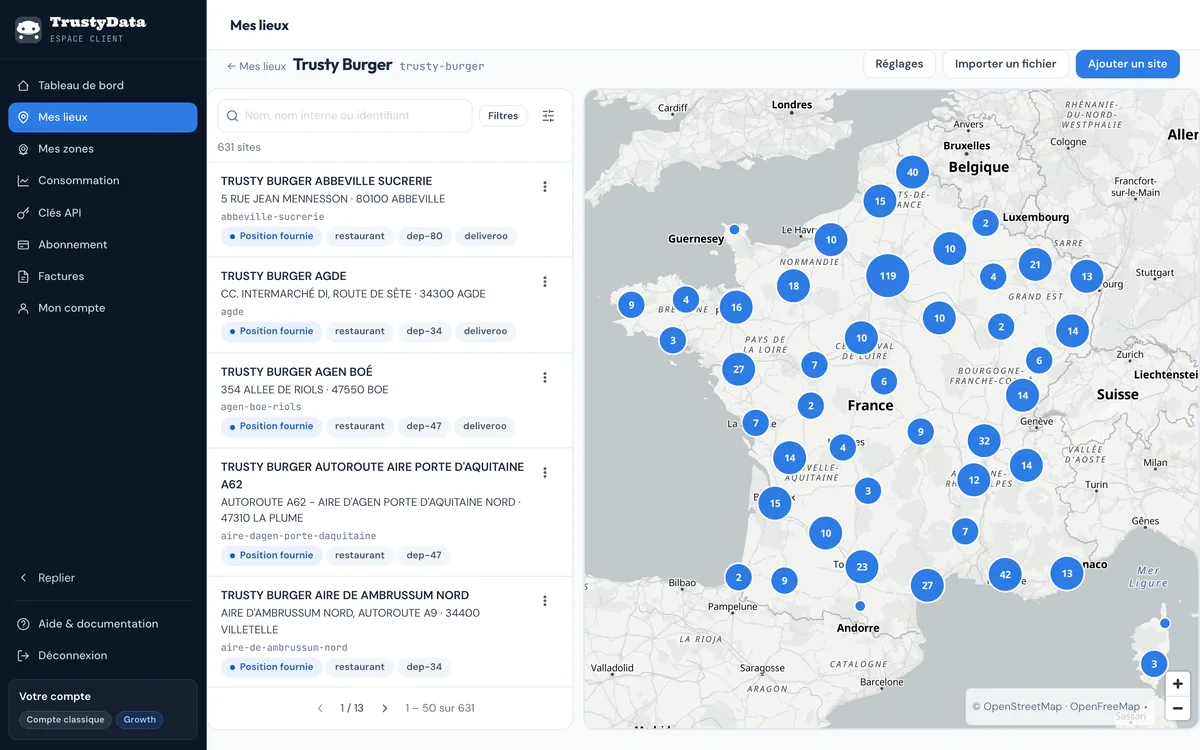The image size is (1200, 750).
Task: Click the 631 sites count label
Action: tap(239, 147)
